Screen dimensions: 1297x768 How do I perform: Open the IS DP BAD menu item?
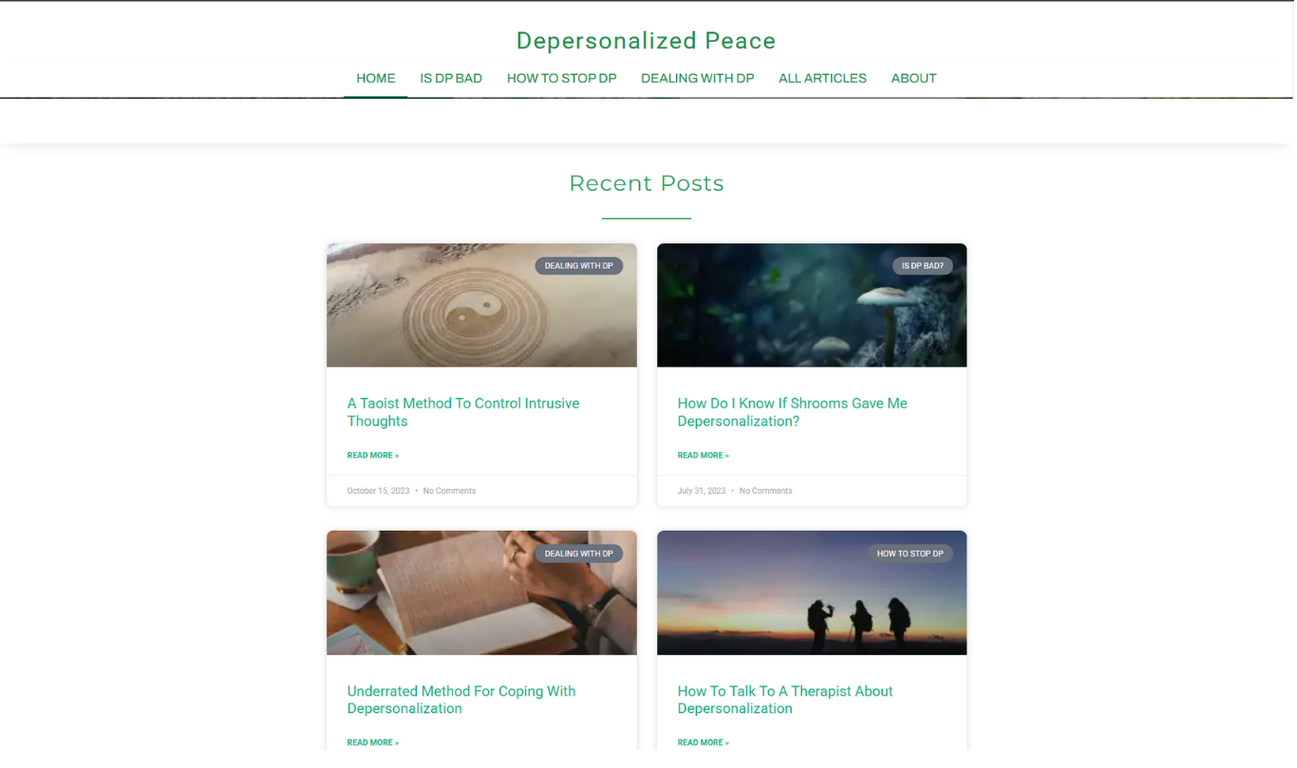click(452, 78)
